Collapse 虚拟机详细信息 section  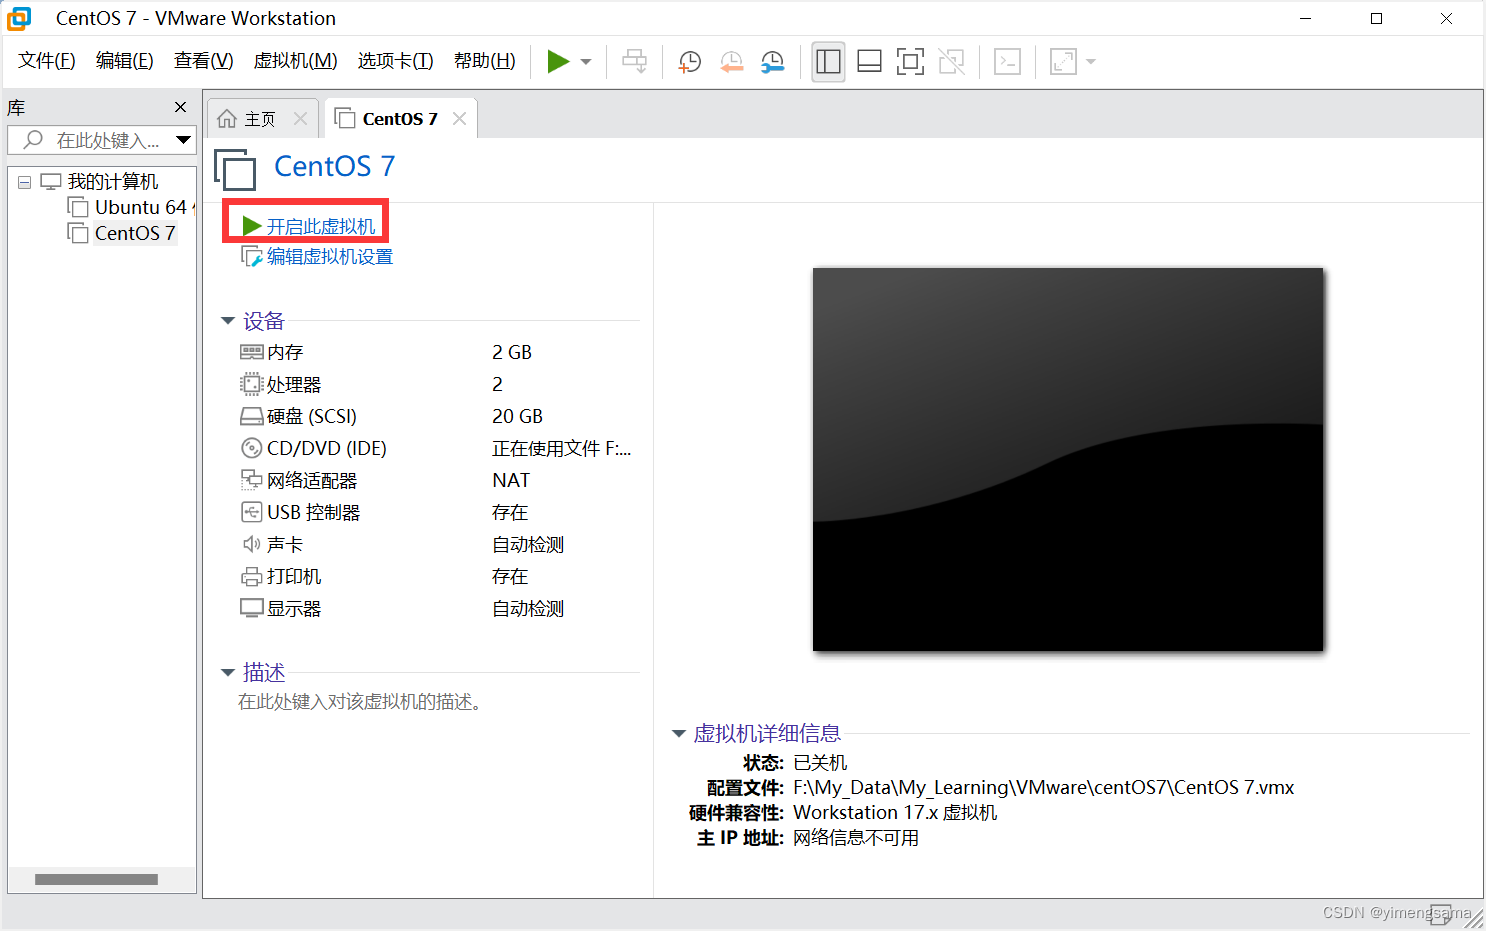click(x=679, y=734)
